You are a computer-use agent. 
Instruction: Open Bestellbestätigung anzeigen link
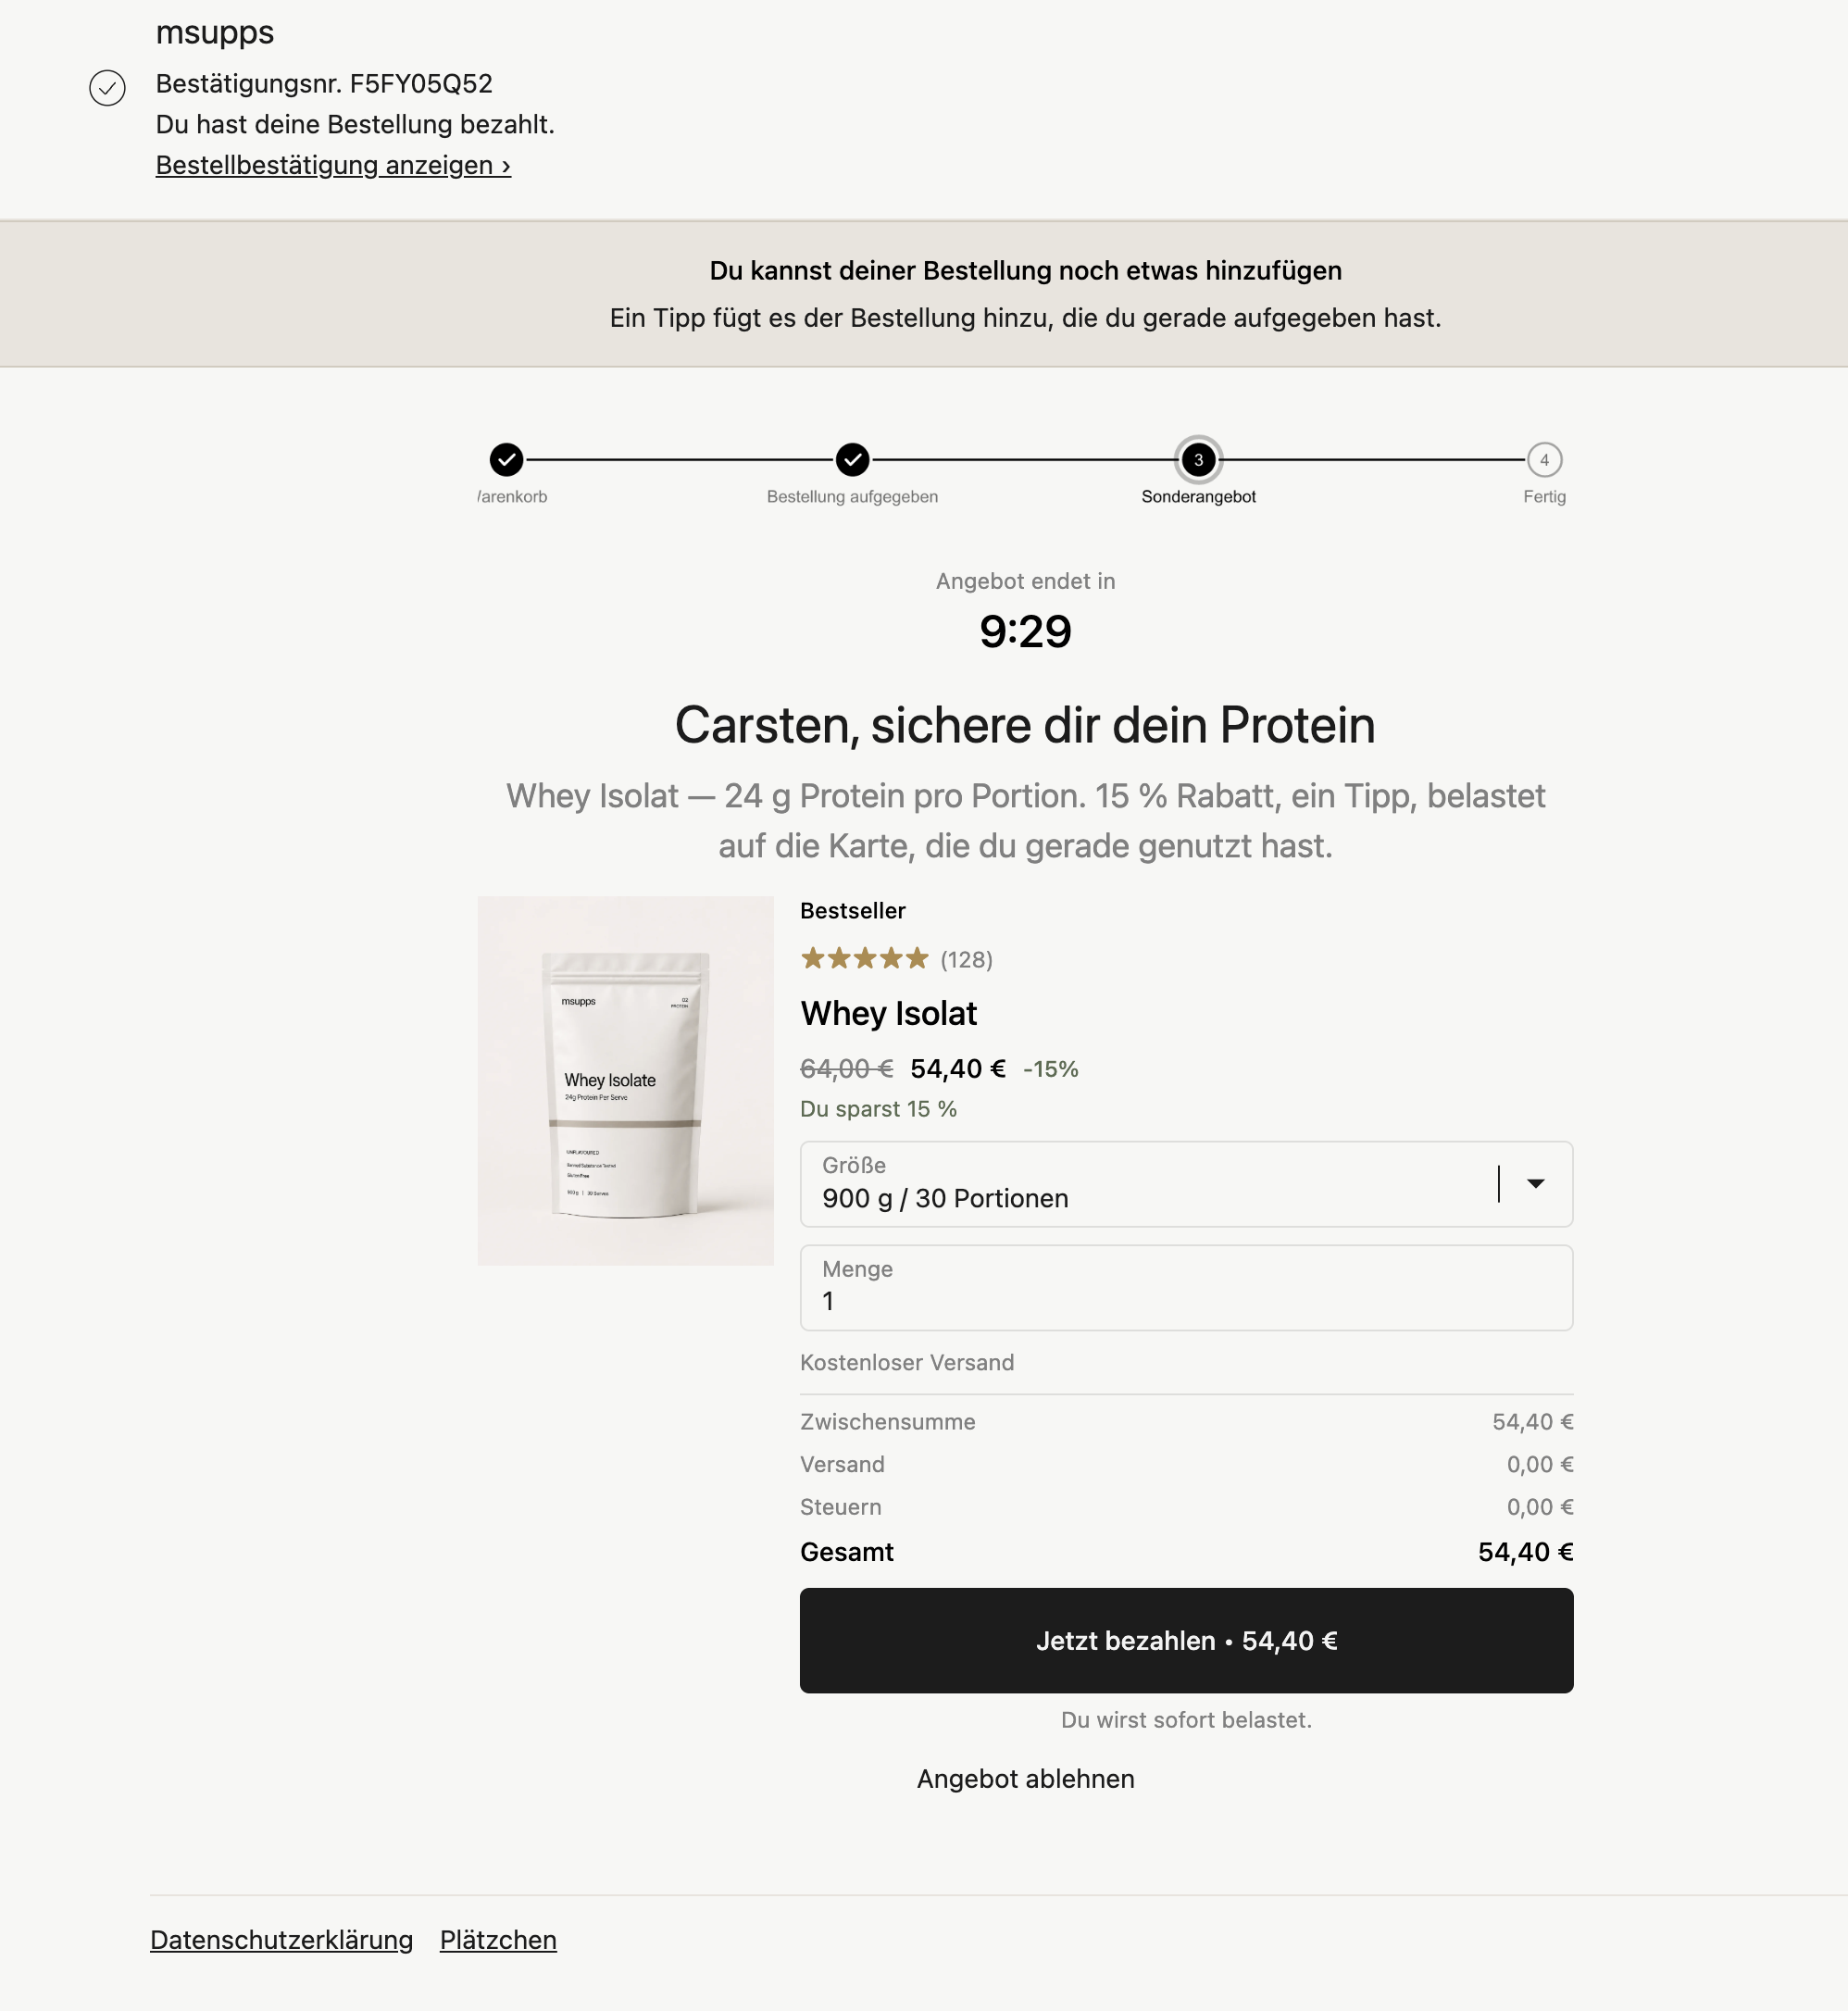pyautogui.click(x=333, y=165)
